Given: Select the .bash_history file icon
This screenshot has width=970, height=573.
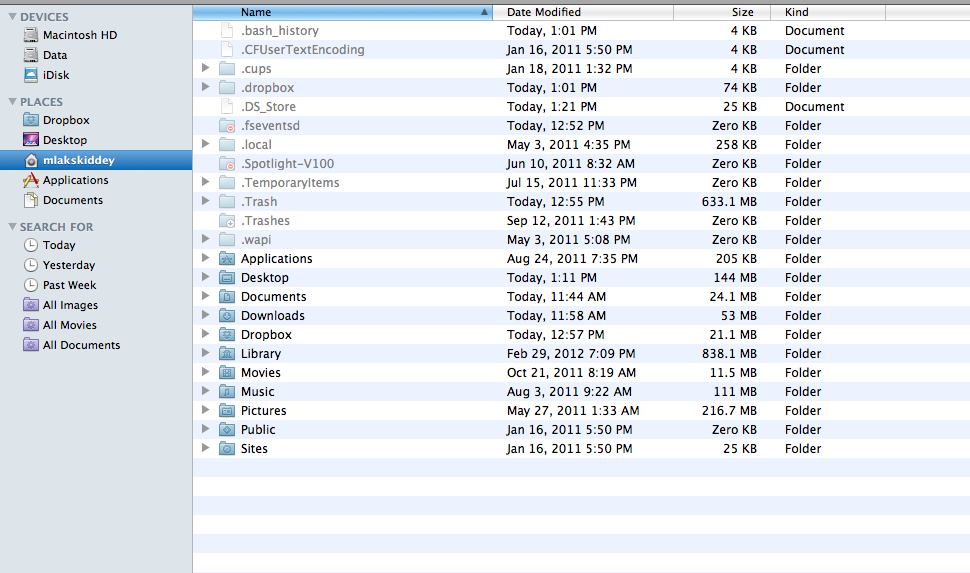Looking at the screenshot, I should (x=227, y=30).
